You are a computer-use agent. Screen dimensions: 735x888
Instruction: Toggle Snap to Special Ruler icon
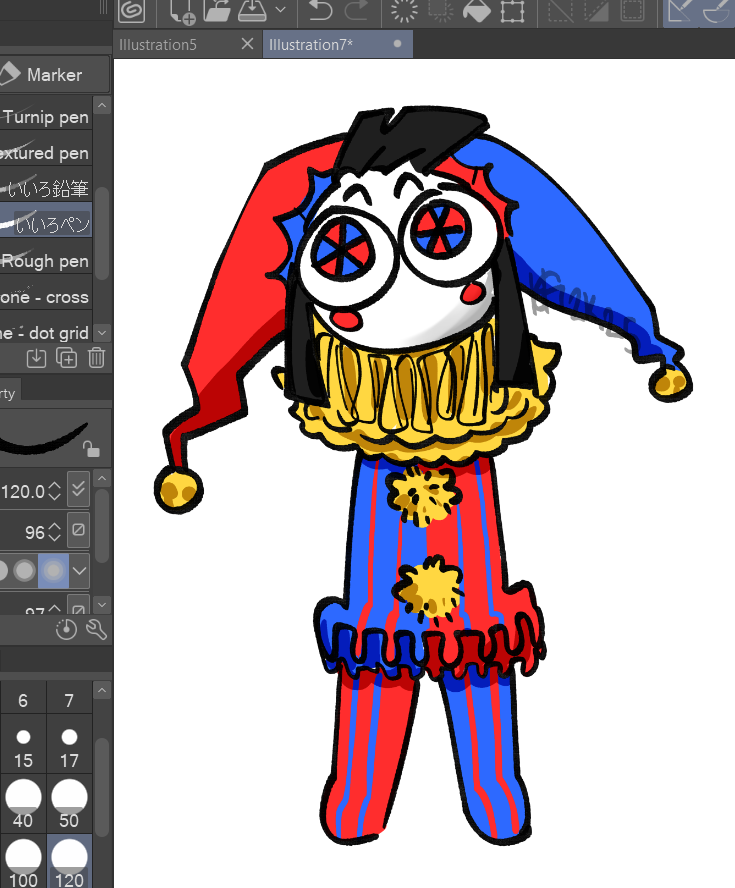[716, 11]
